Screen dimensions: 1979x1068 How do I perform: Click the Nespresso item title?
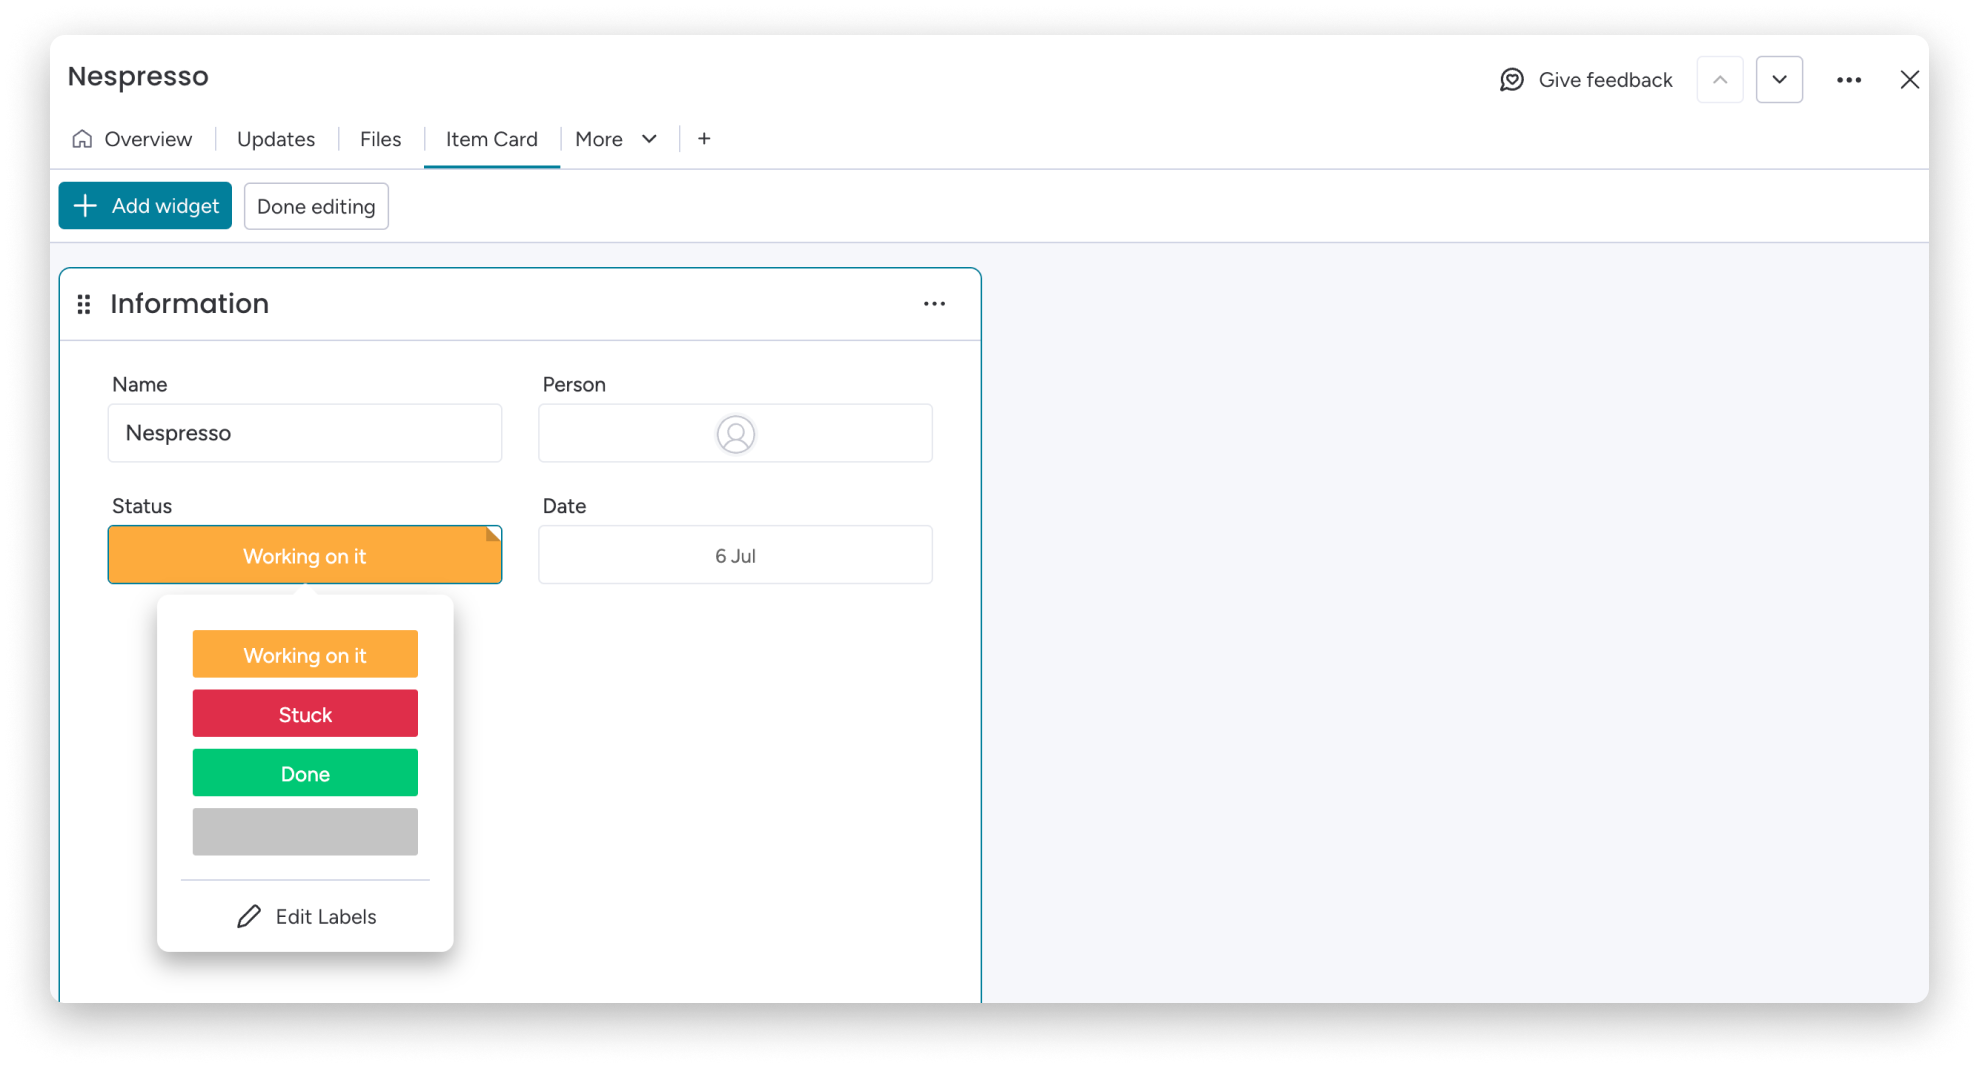click(x=138, y=76)
